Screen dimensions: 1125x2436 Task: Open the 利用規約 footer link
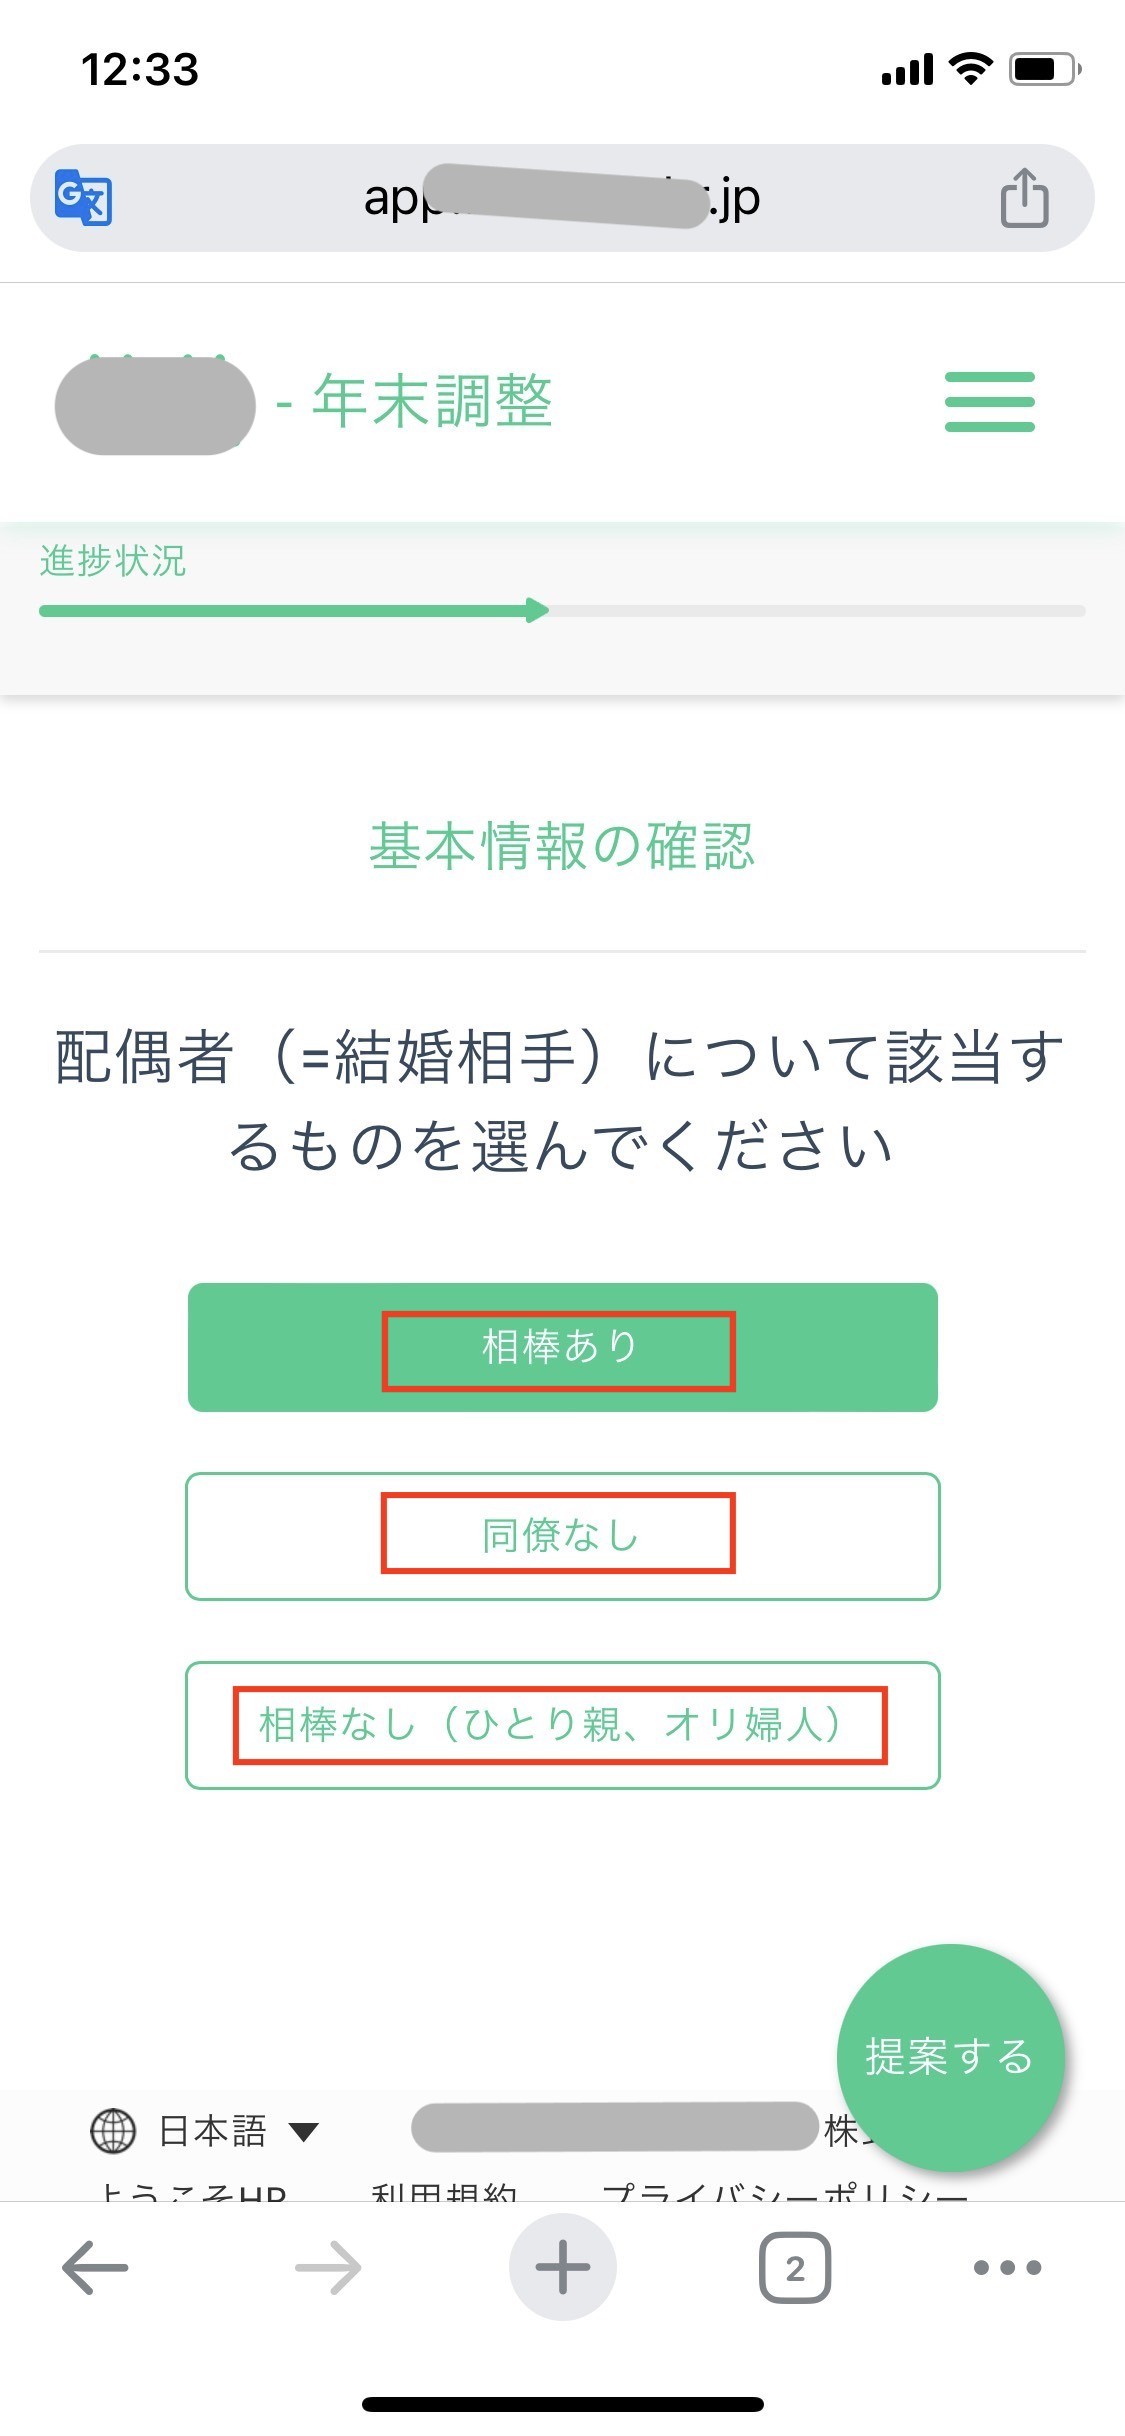(444, 2193)
